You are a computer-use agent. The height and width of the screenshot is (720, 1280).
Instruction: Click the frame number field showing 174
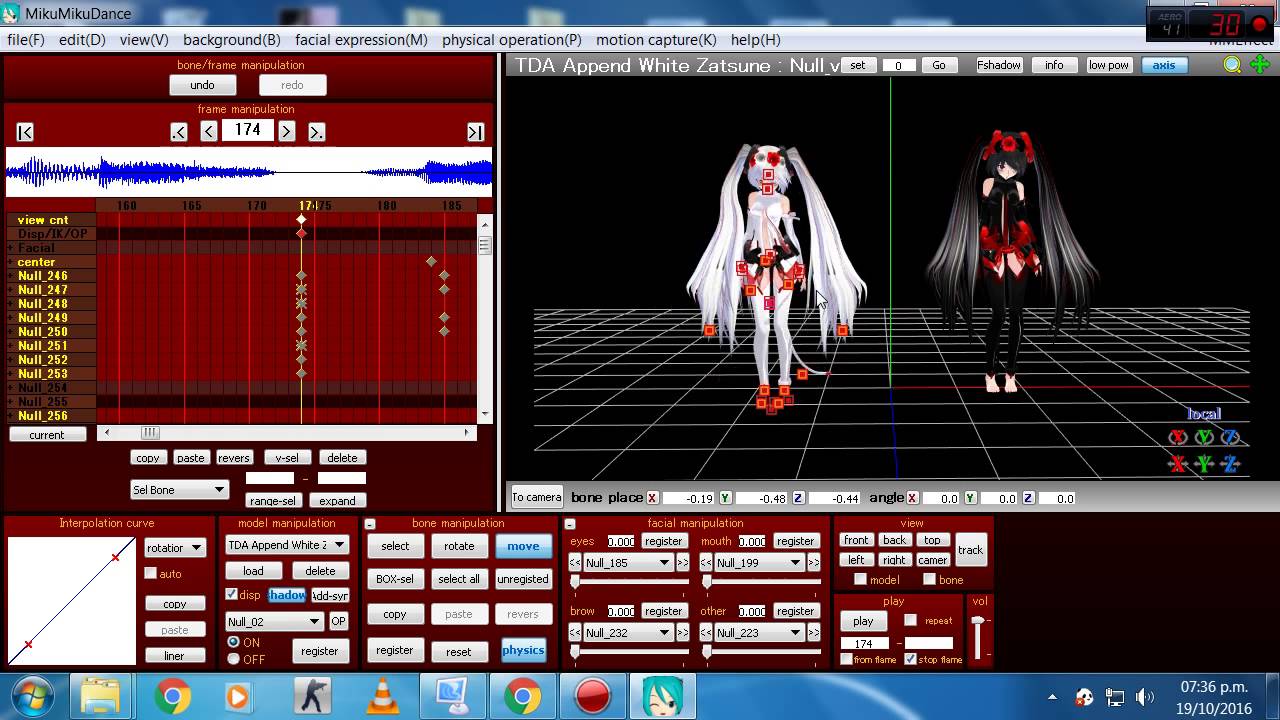click(x=248, y=130)
